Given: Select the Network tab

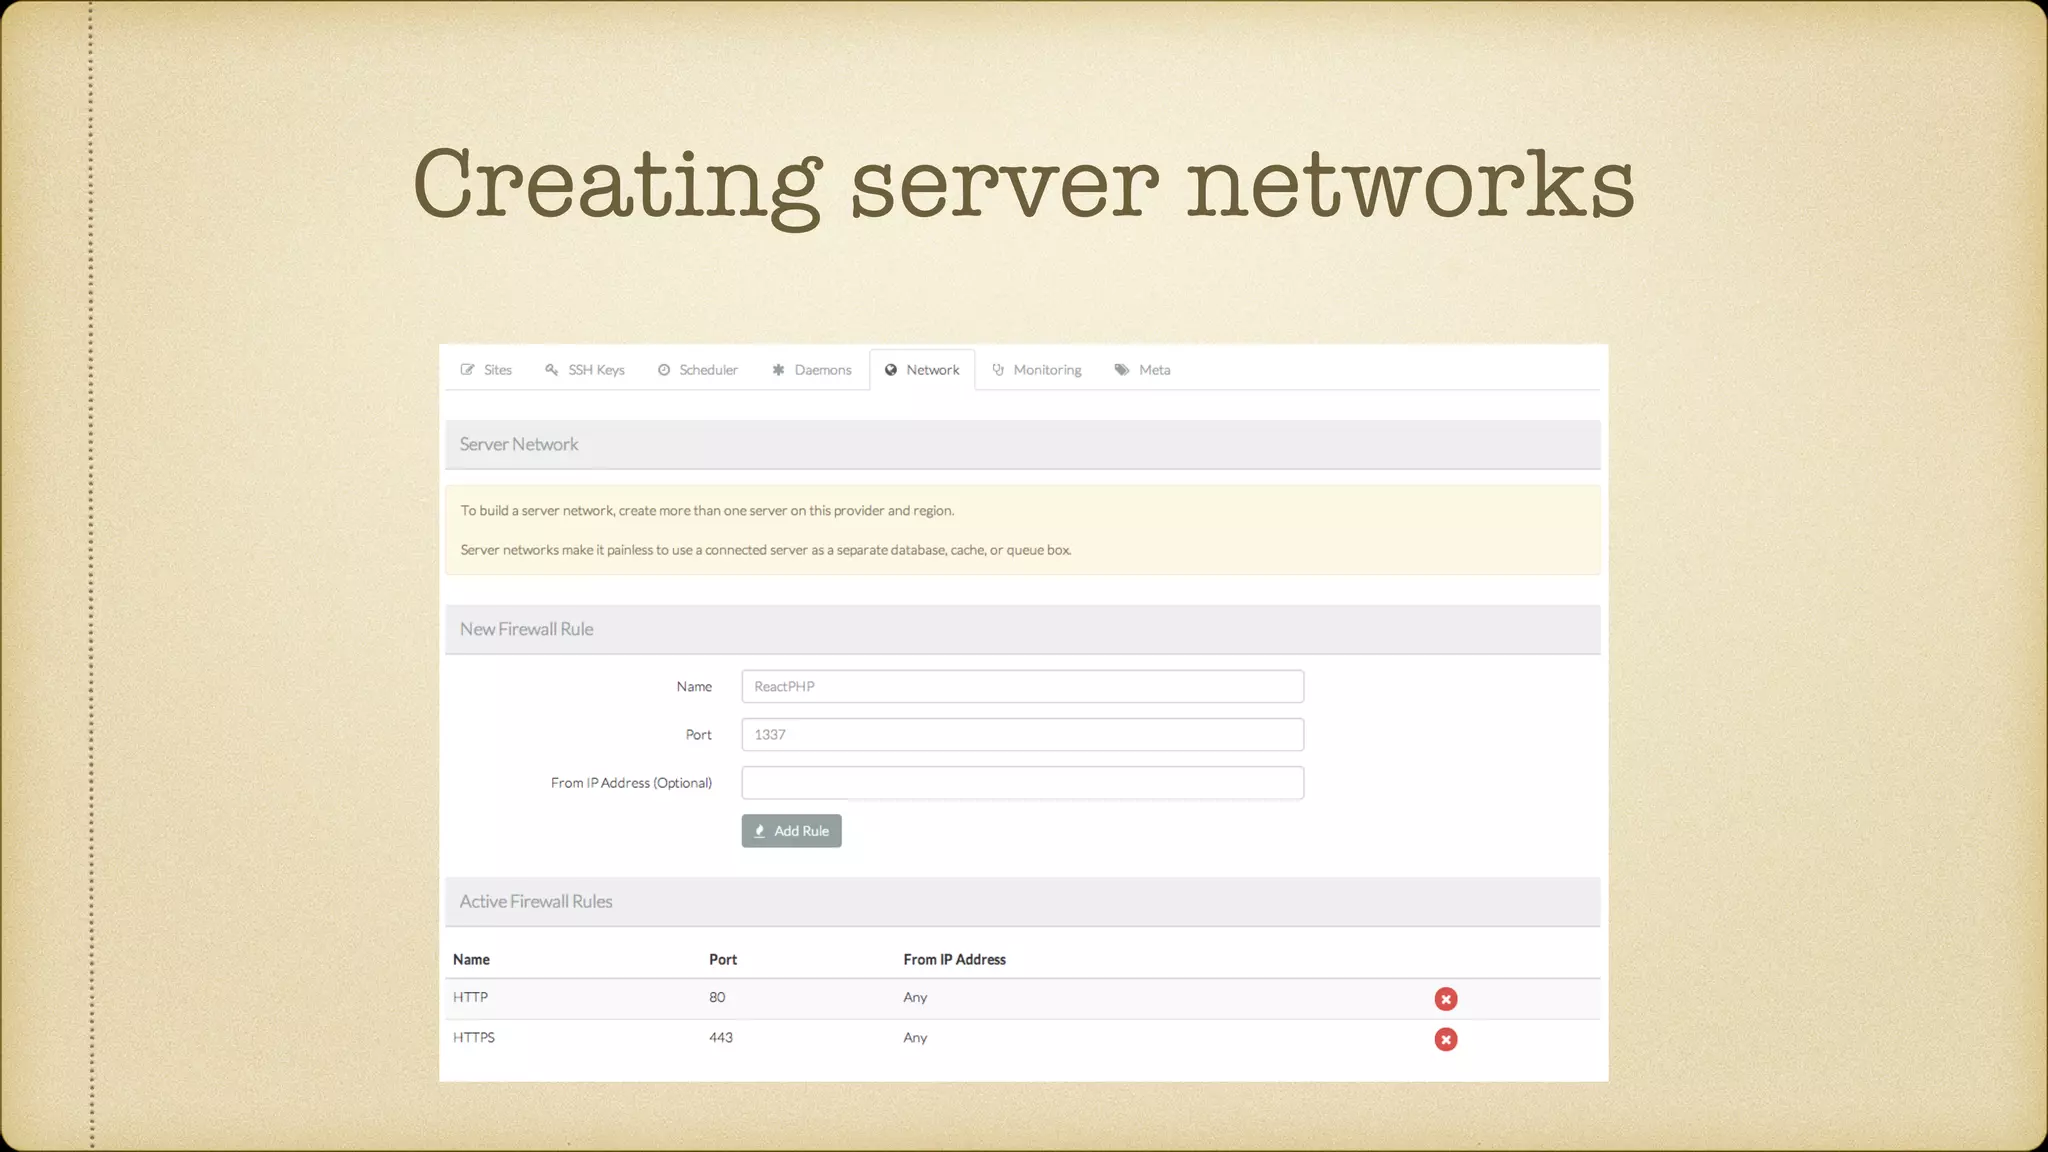Looking at the screenshot, I should (922, 370).
